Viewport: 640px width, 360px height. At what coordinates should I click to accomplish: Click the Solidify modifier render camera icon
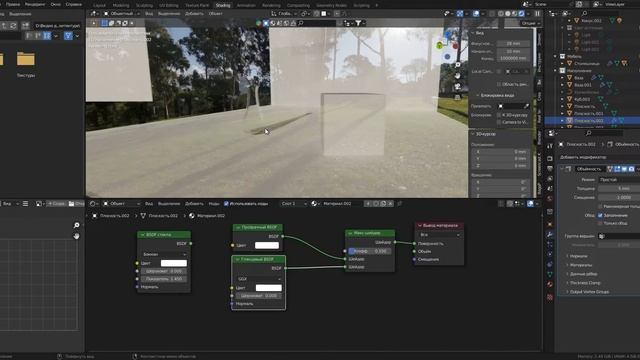[631, 169]
